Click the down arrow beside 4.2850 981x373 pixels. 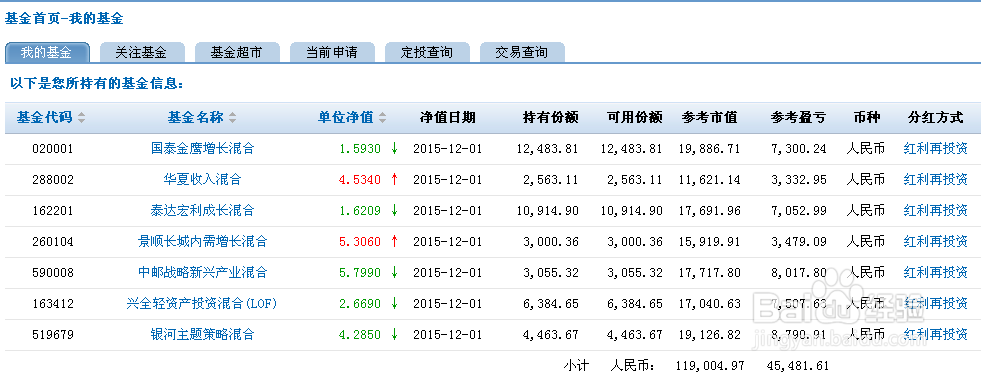coord(395,335)
